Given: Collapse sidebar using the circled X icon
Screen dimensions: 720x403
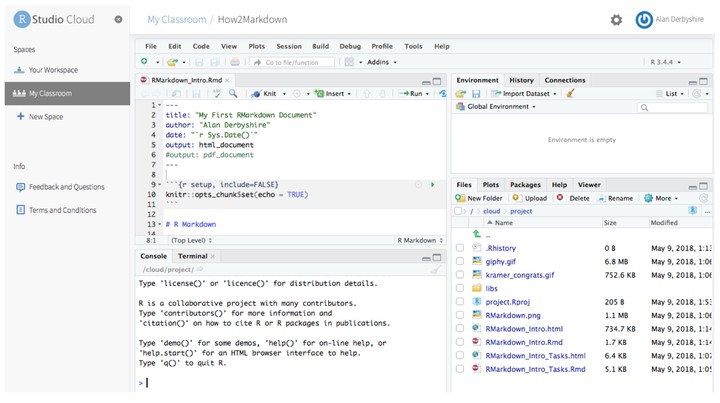Looking at the screenshot, I should (118, 19).
